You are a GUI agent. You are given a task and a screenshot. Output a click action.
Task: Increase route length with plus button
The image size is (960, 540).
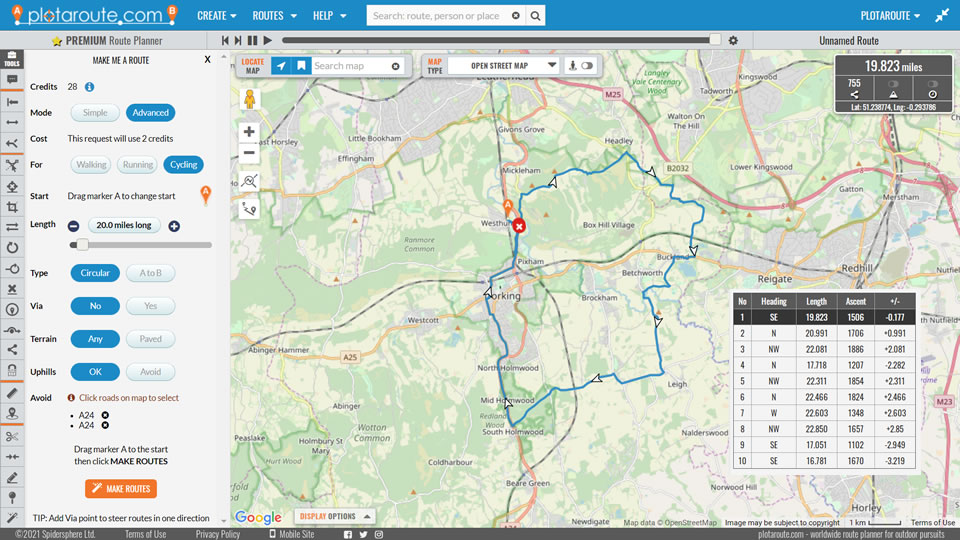[x=174, y=227]
